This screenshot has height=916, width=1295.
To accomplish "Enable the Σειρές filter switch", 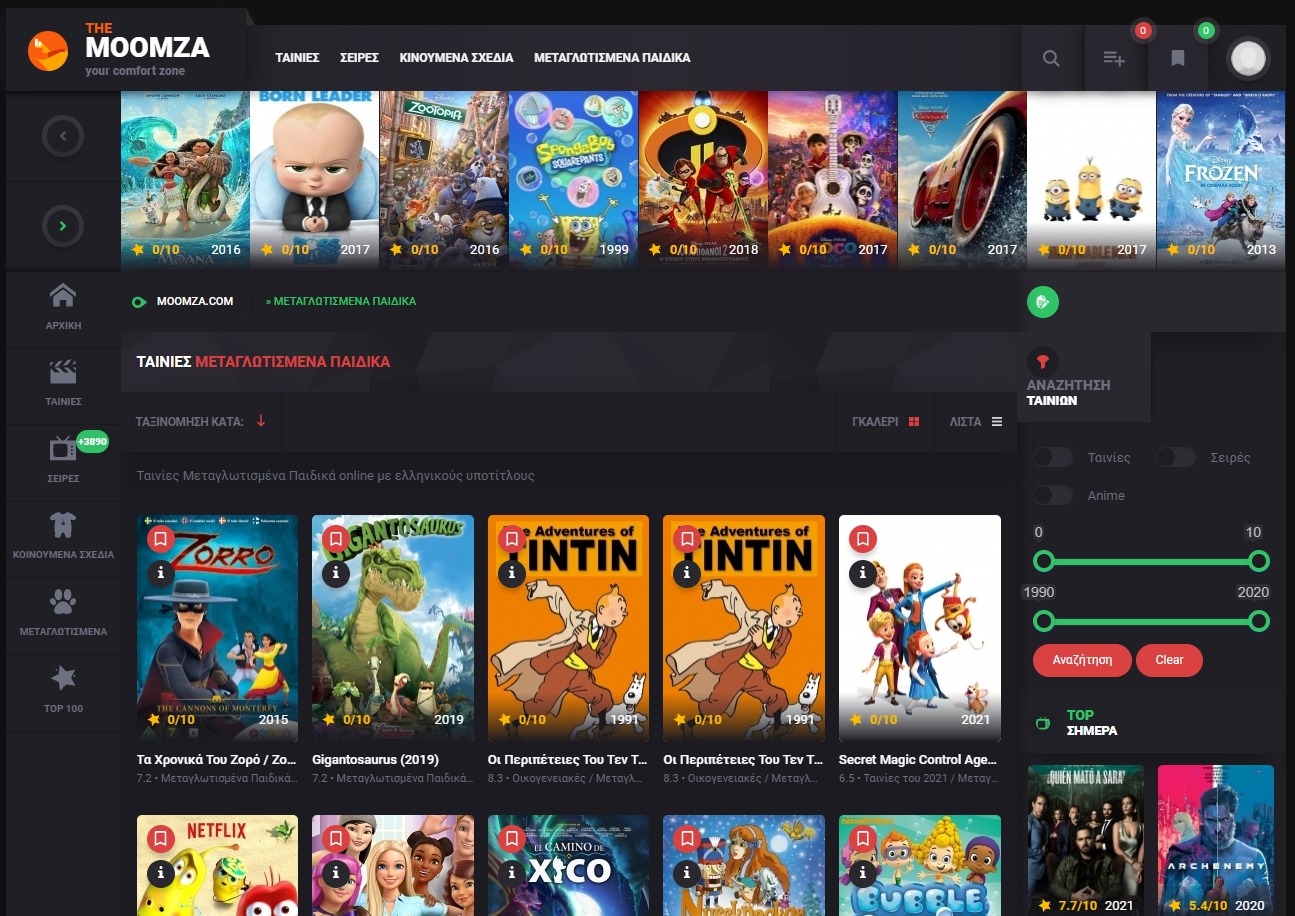I will (x=1175, y=457).
